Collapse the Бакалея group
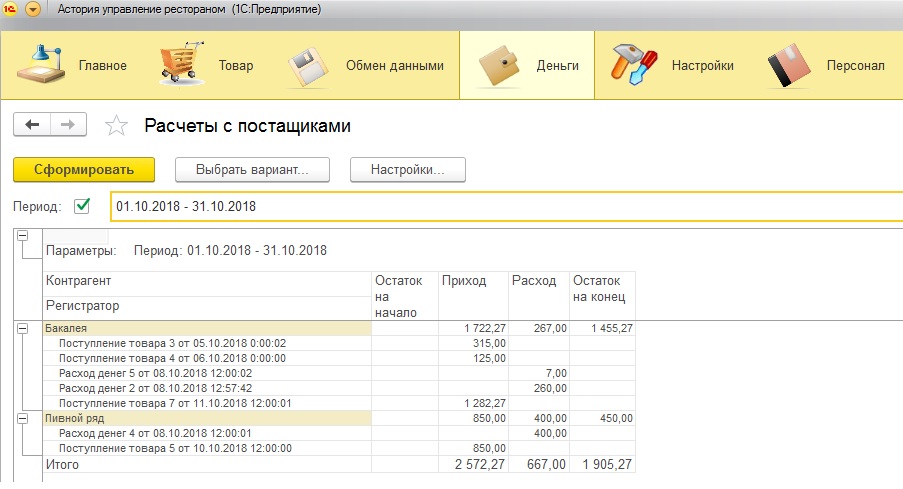 pyautogui.click(x=22, y=328)
